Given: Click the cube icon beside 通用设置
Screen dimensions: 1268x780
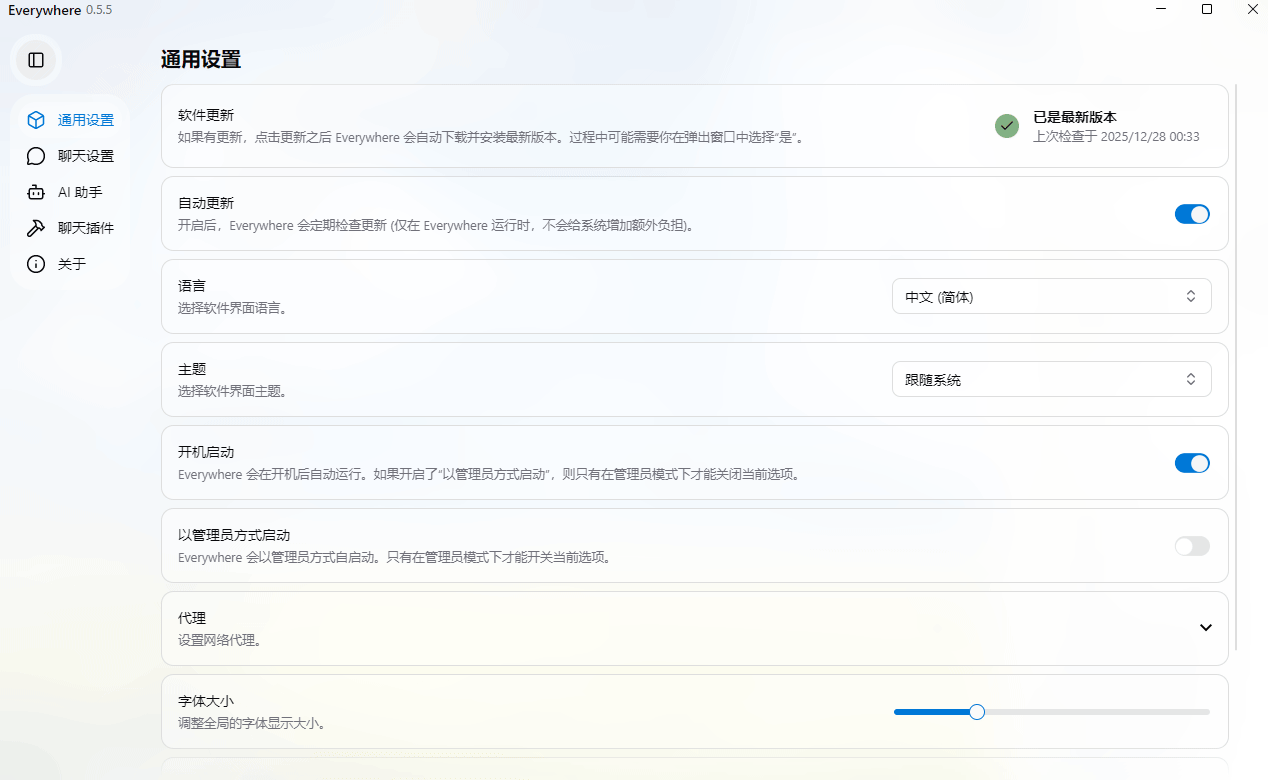Looking at the screenshot, I should (x=36, y=120).
